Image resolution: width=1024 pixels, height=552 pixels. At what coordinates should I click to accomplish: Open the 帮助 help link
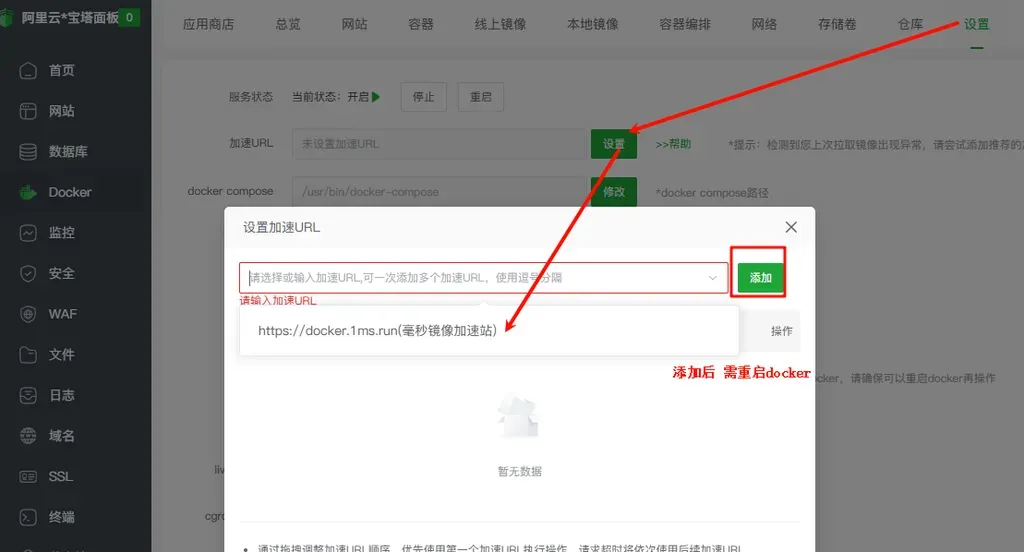coord(673,144)
